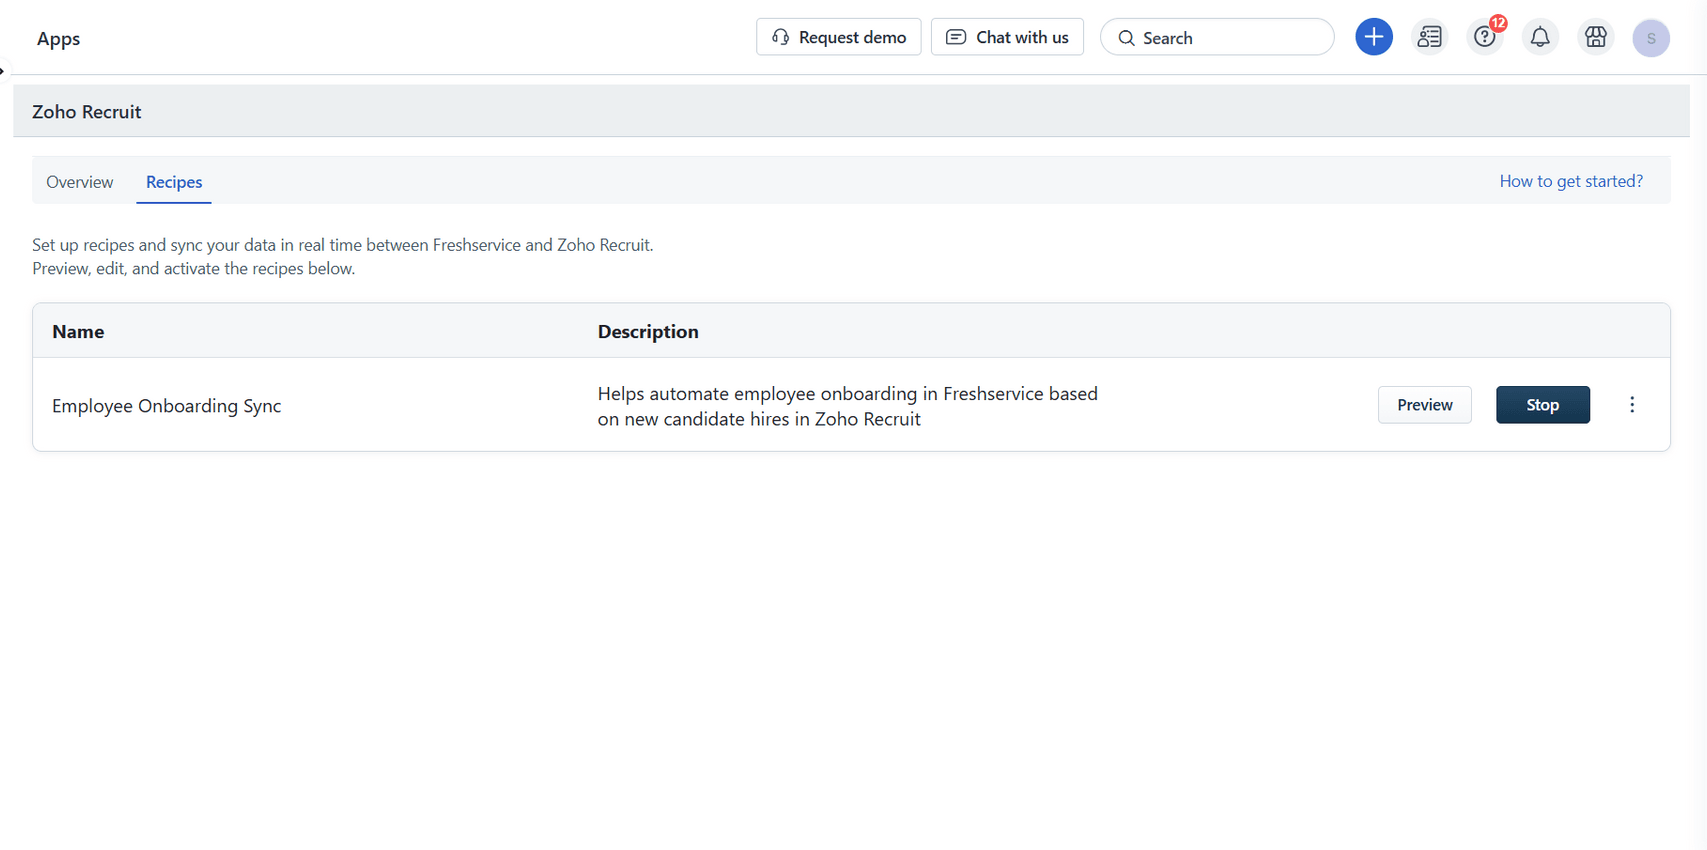Click the Request demo button
The height and width of the screenshot is (850, 1707).
click(x=838, y=37)
